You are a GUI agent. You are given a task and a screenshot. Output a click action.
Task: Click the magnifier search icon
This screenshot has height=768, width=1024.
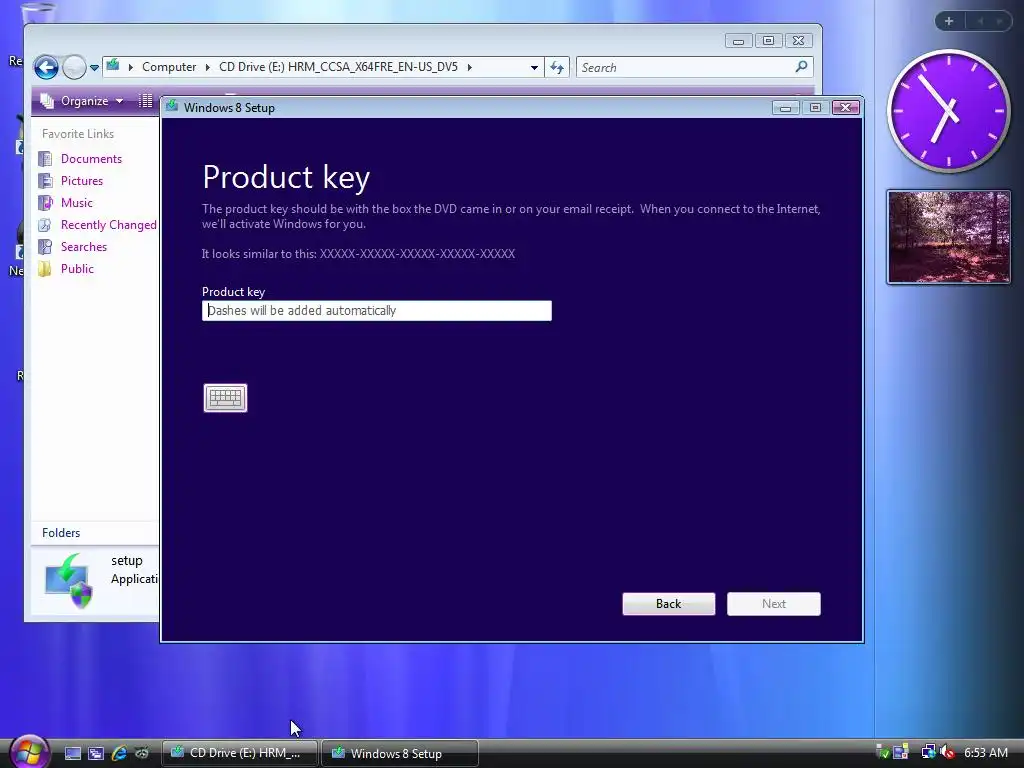(801, 67)
